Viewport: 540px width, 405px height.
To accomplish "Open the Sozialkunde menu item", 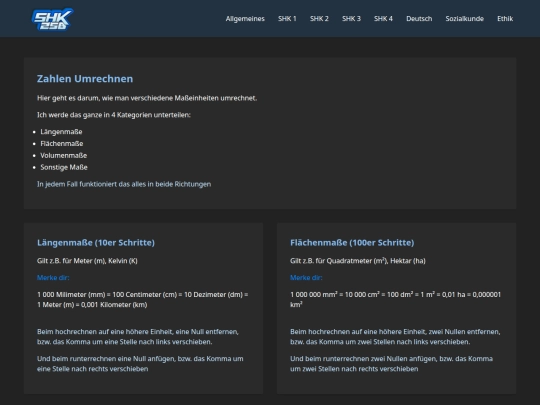I will 465,19.
